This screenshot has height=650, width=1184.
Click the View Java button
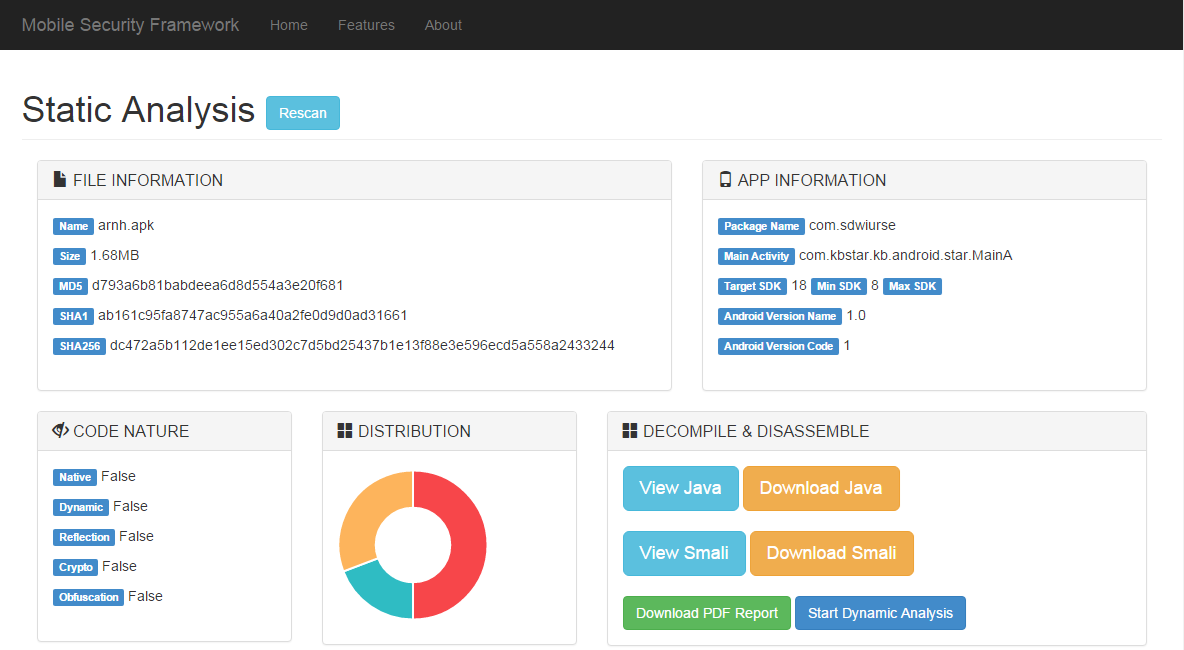tap(680, 488)
